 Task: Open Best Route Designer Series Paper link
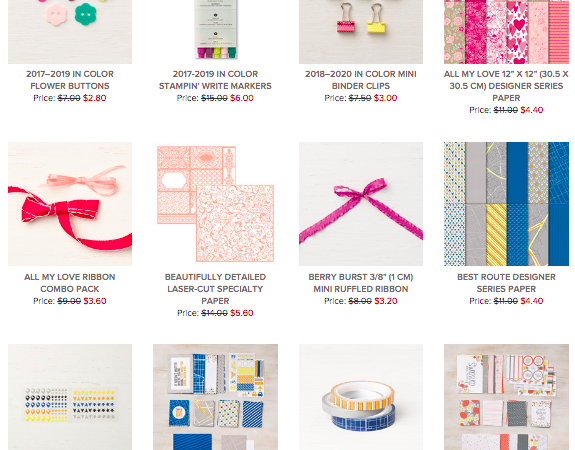506,283
